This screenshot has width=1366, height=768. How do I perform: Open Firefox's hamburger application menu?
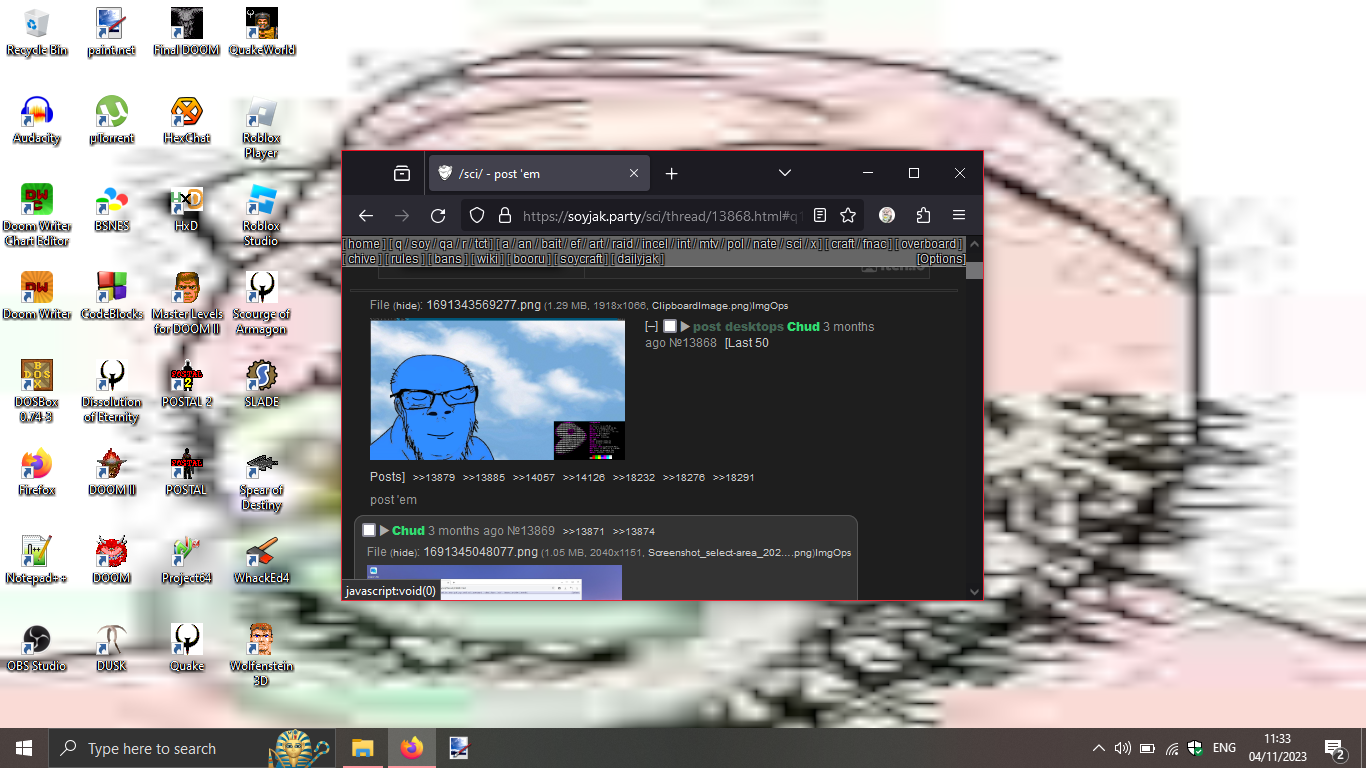click(x=959, y=215)
